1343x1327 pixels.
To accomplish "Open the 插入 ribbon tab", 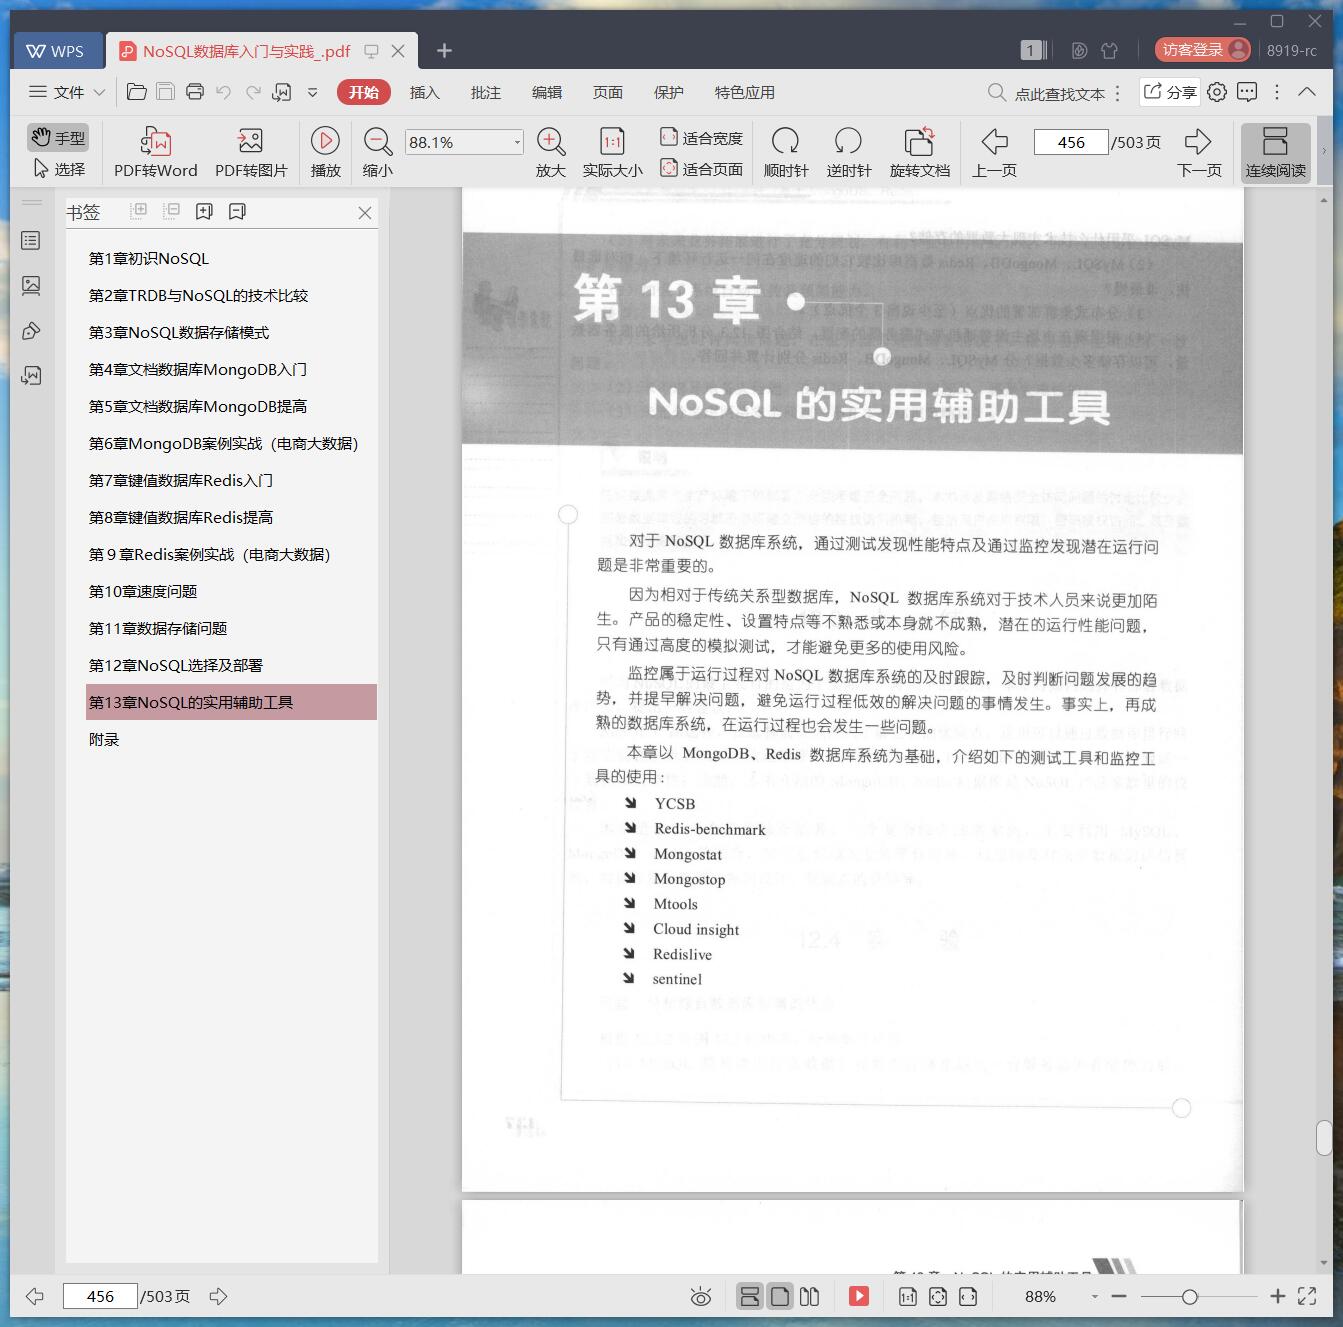I will pos(425,92).
